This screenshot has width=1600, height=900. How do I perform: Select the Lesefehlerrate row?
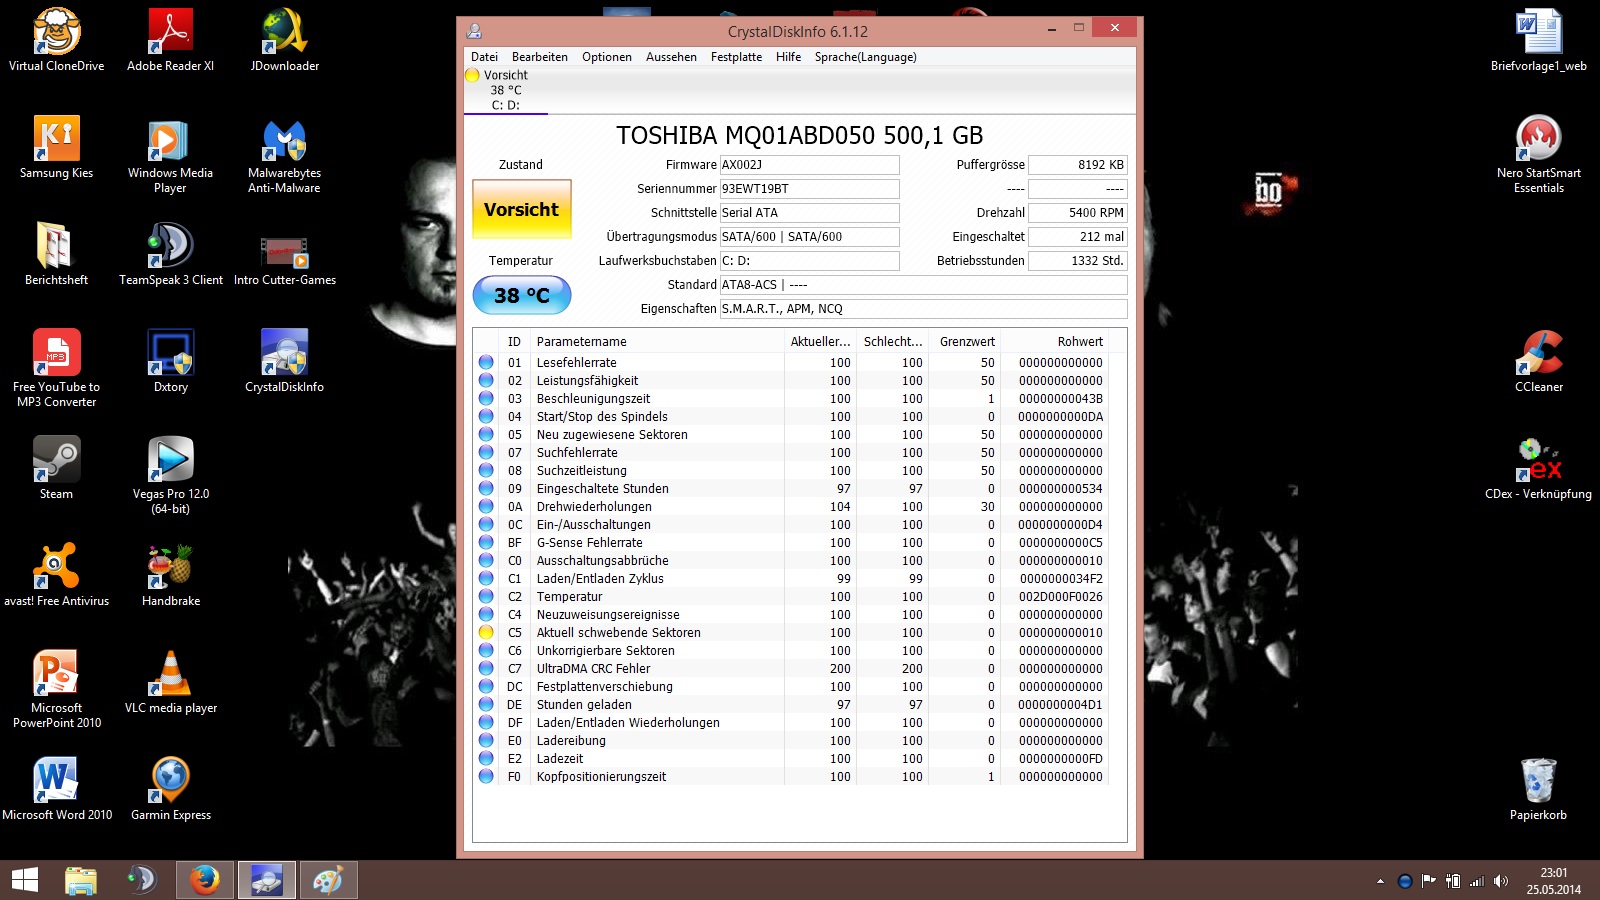(x=793, y=363)
